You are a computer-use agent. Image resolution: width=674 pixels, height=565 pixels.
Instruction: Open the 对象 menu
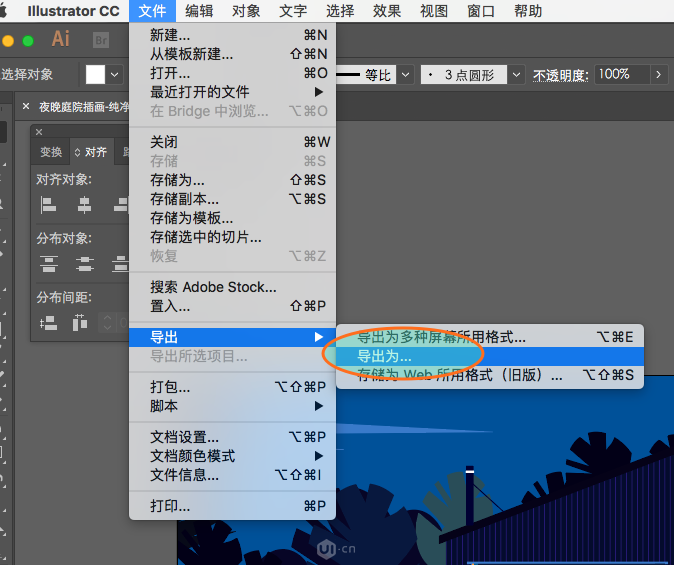(246, 11)
